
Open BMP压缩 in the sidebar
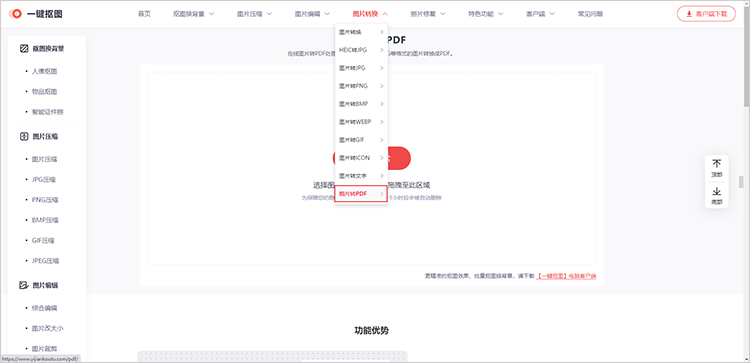pos(45,220)
